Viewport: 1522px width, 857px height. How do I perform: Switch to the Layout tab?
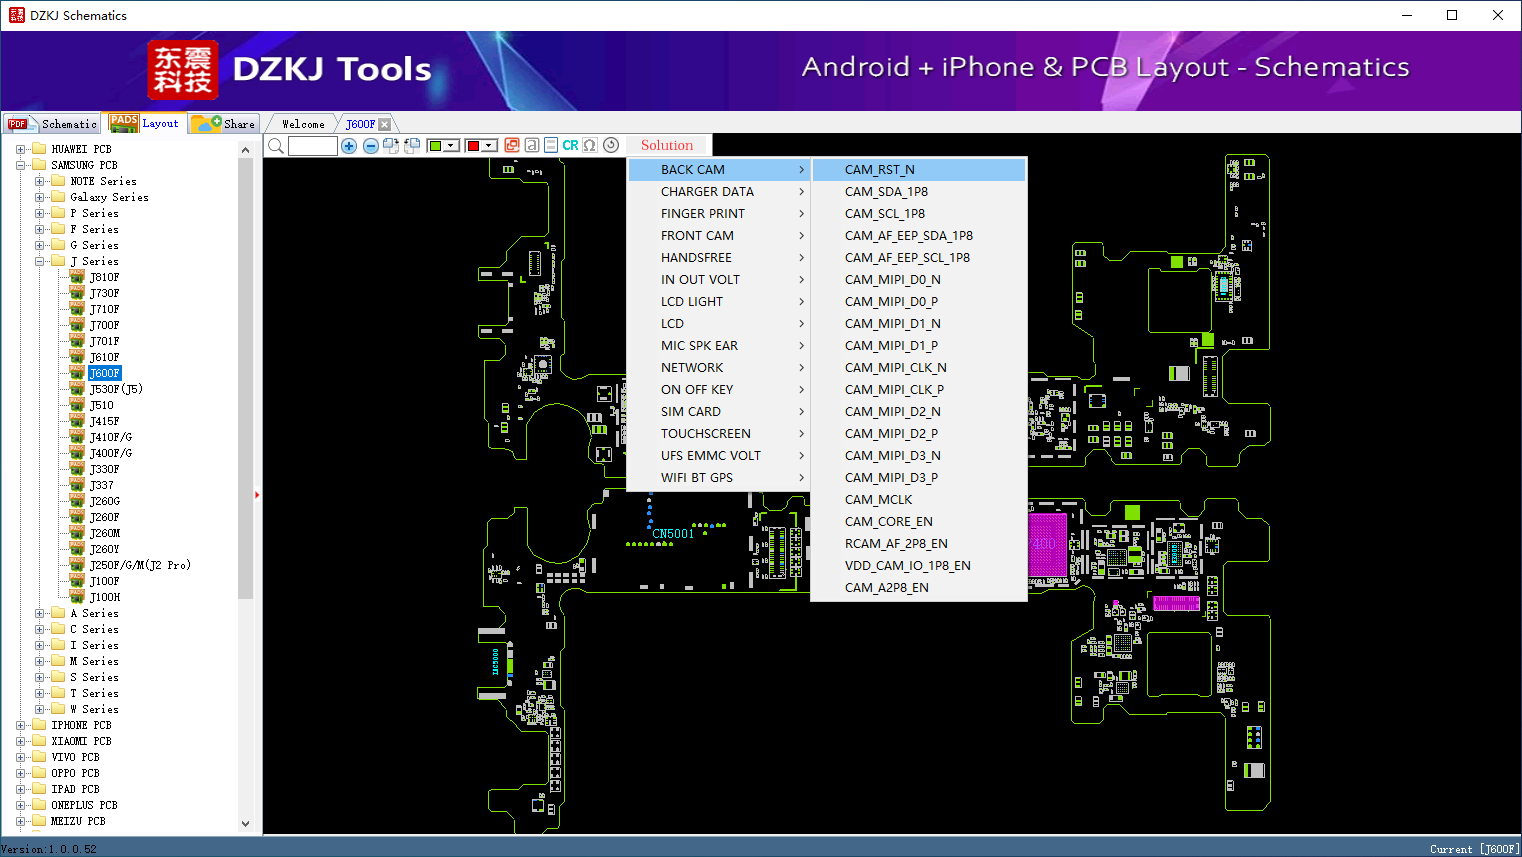(x=146, y=123)
